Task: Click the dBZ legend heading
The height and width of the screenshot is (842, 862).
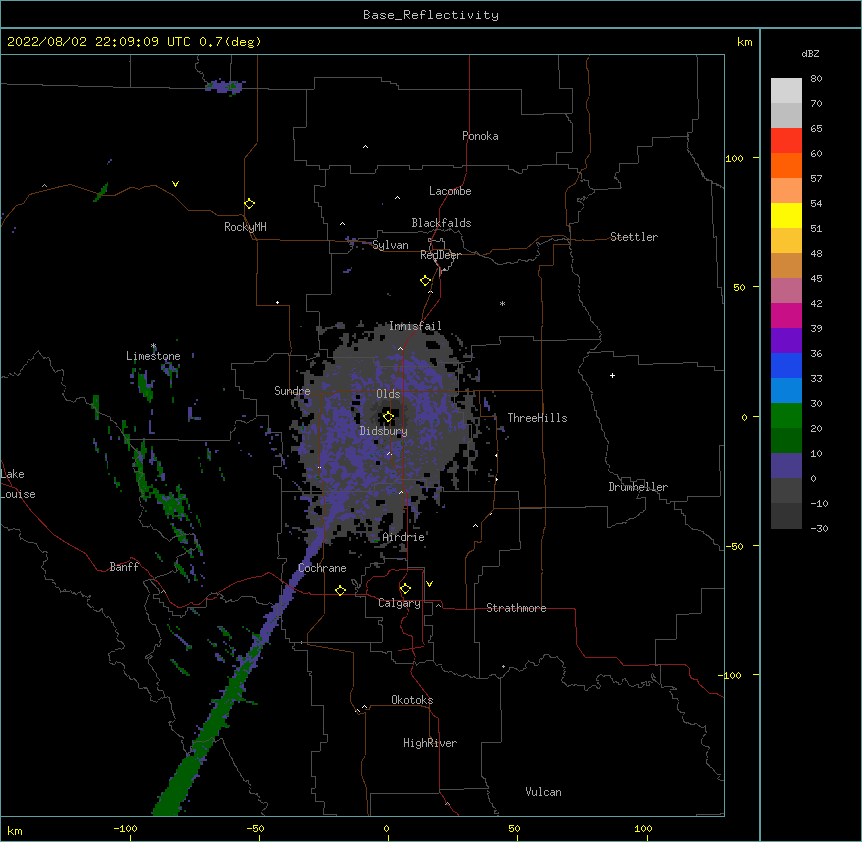Action: [x=810, y=53]
